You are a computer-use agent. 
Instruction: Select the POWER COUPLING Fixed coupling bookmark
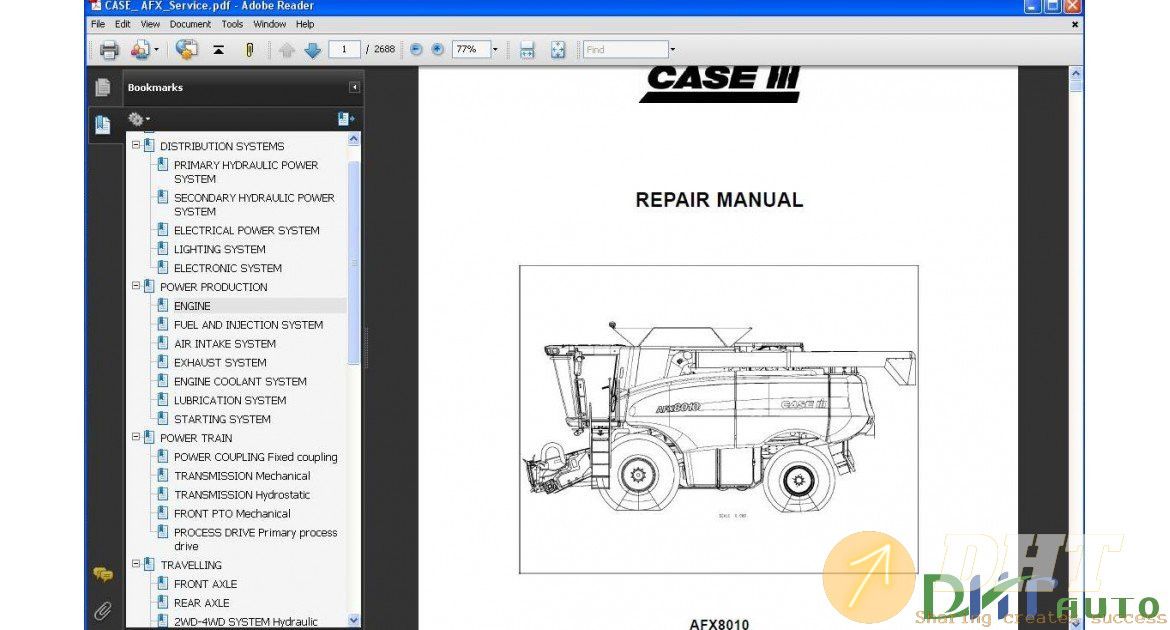point(256,457)
